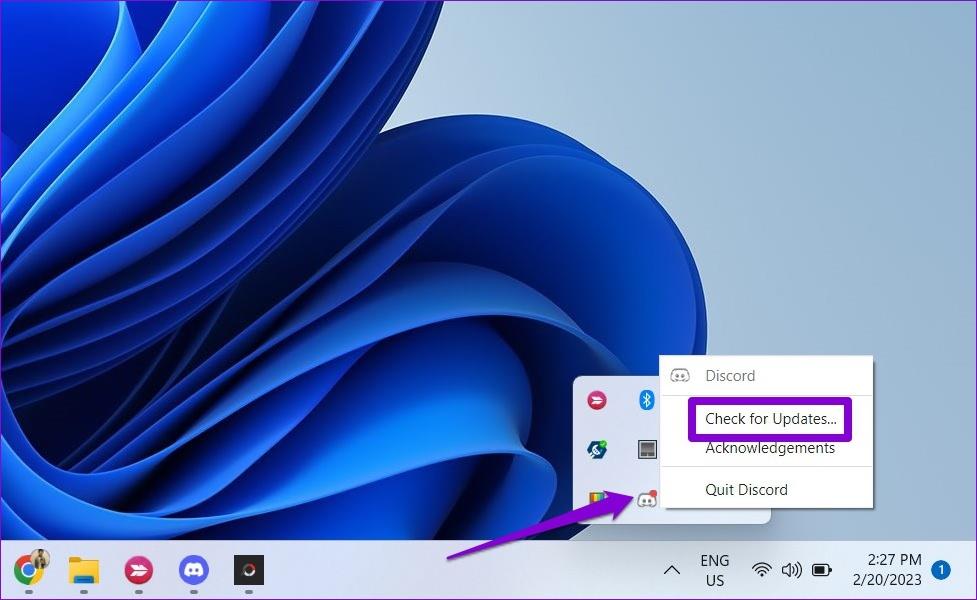
Task: Expand the taskbar chevron for hidden icons
Action: pos(671,569)
